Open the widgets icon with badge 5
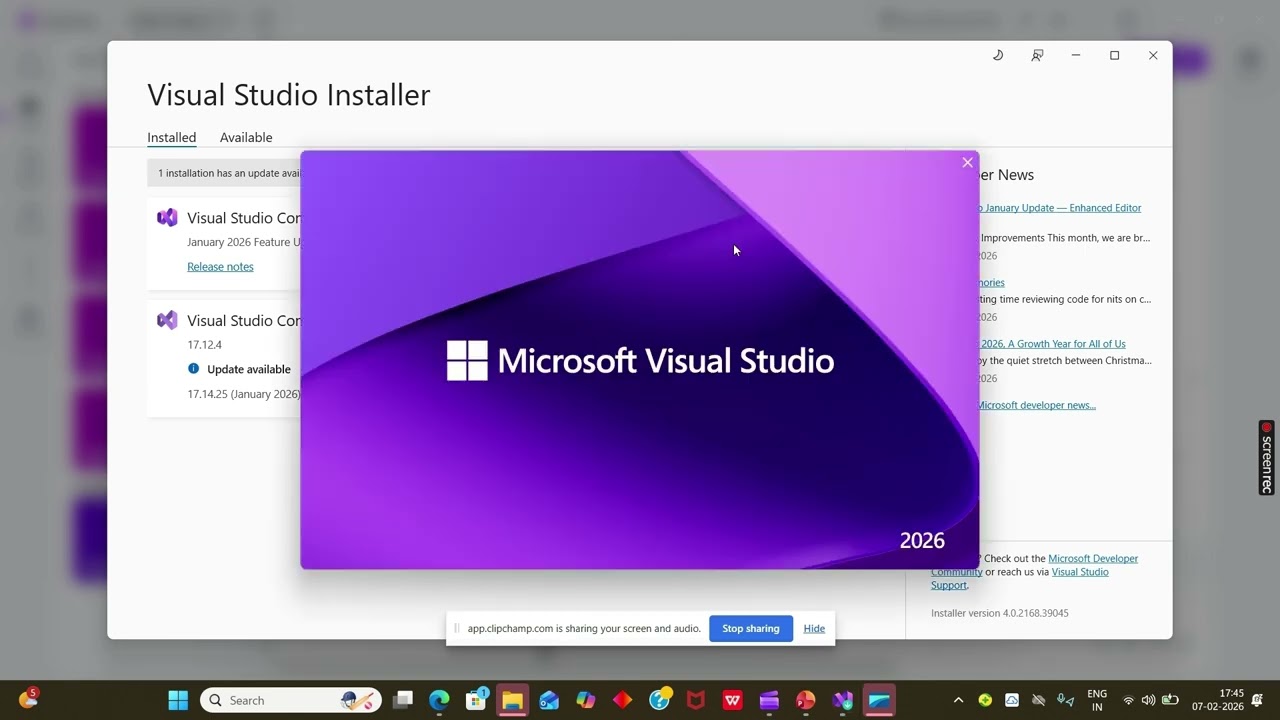 (x=28, y=699)
